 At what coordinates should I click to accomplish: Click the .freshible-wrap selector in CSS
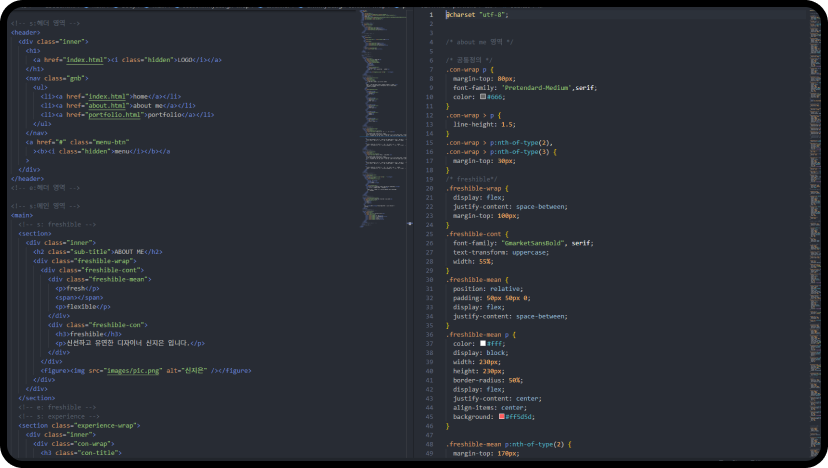pos(473,189)
